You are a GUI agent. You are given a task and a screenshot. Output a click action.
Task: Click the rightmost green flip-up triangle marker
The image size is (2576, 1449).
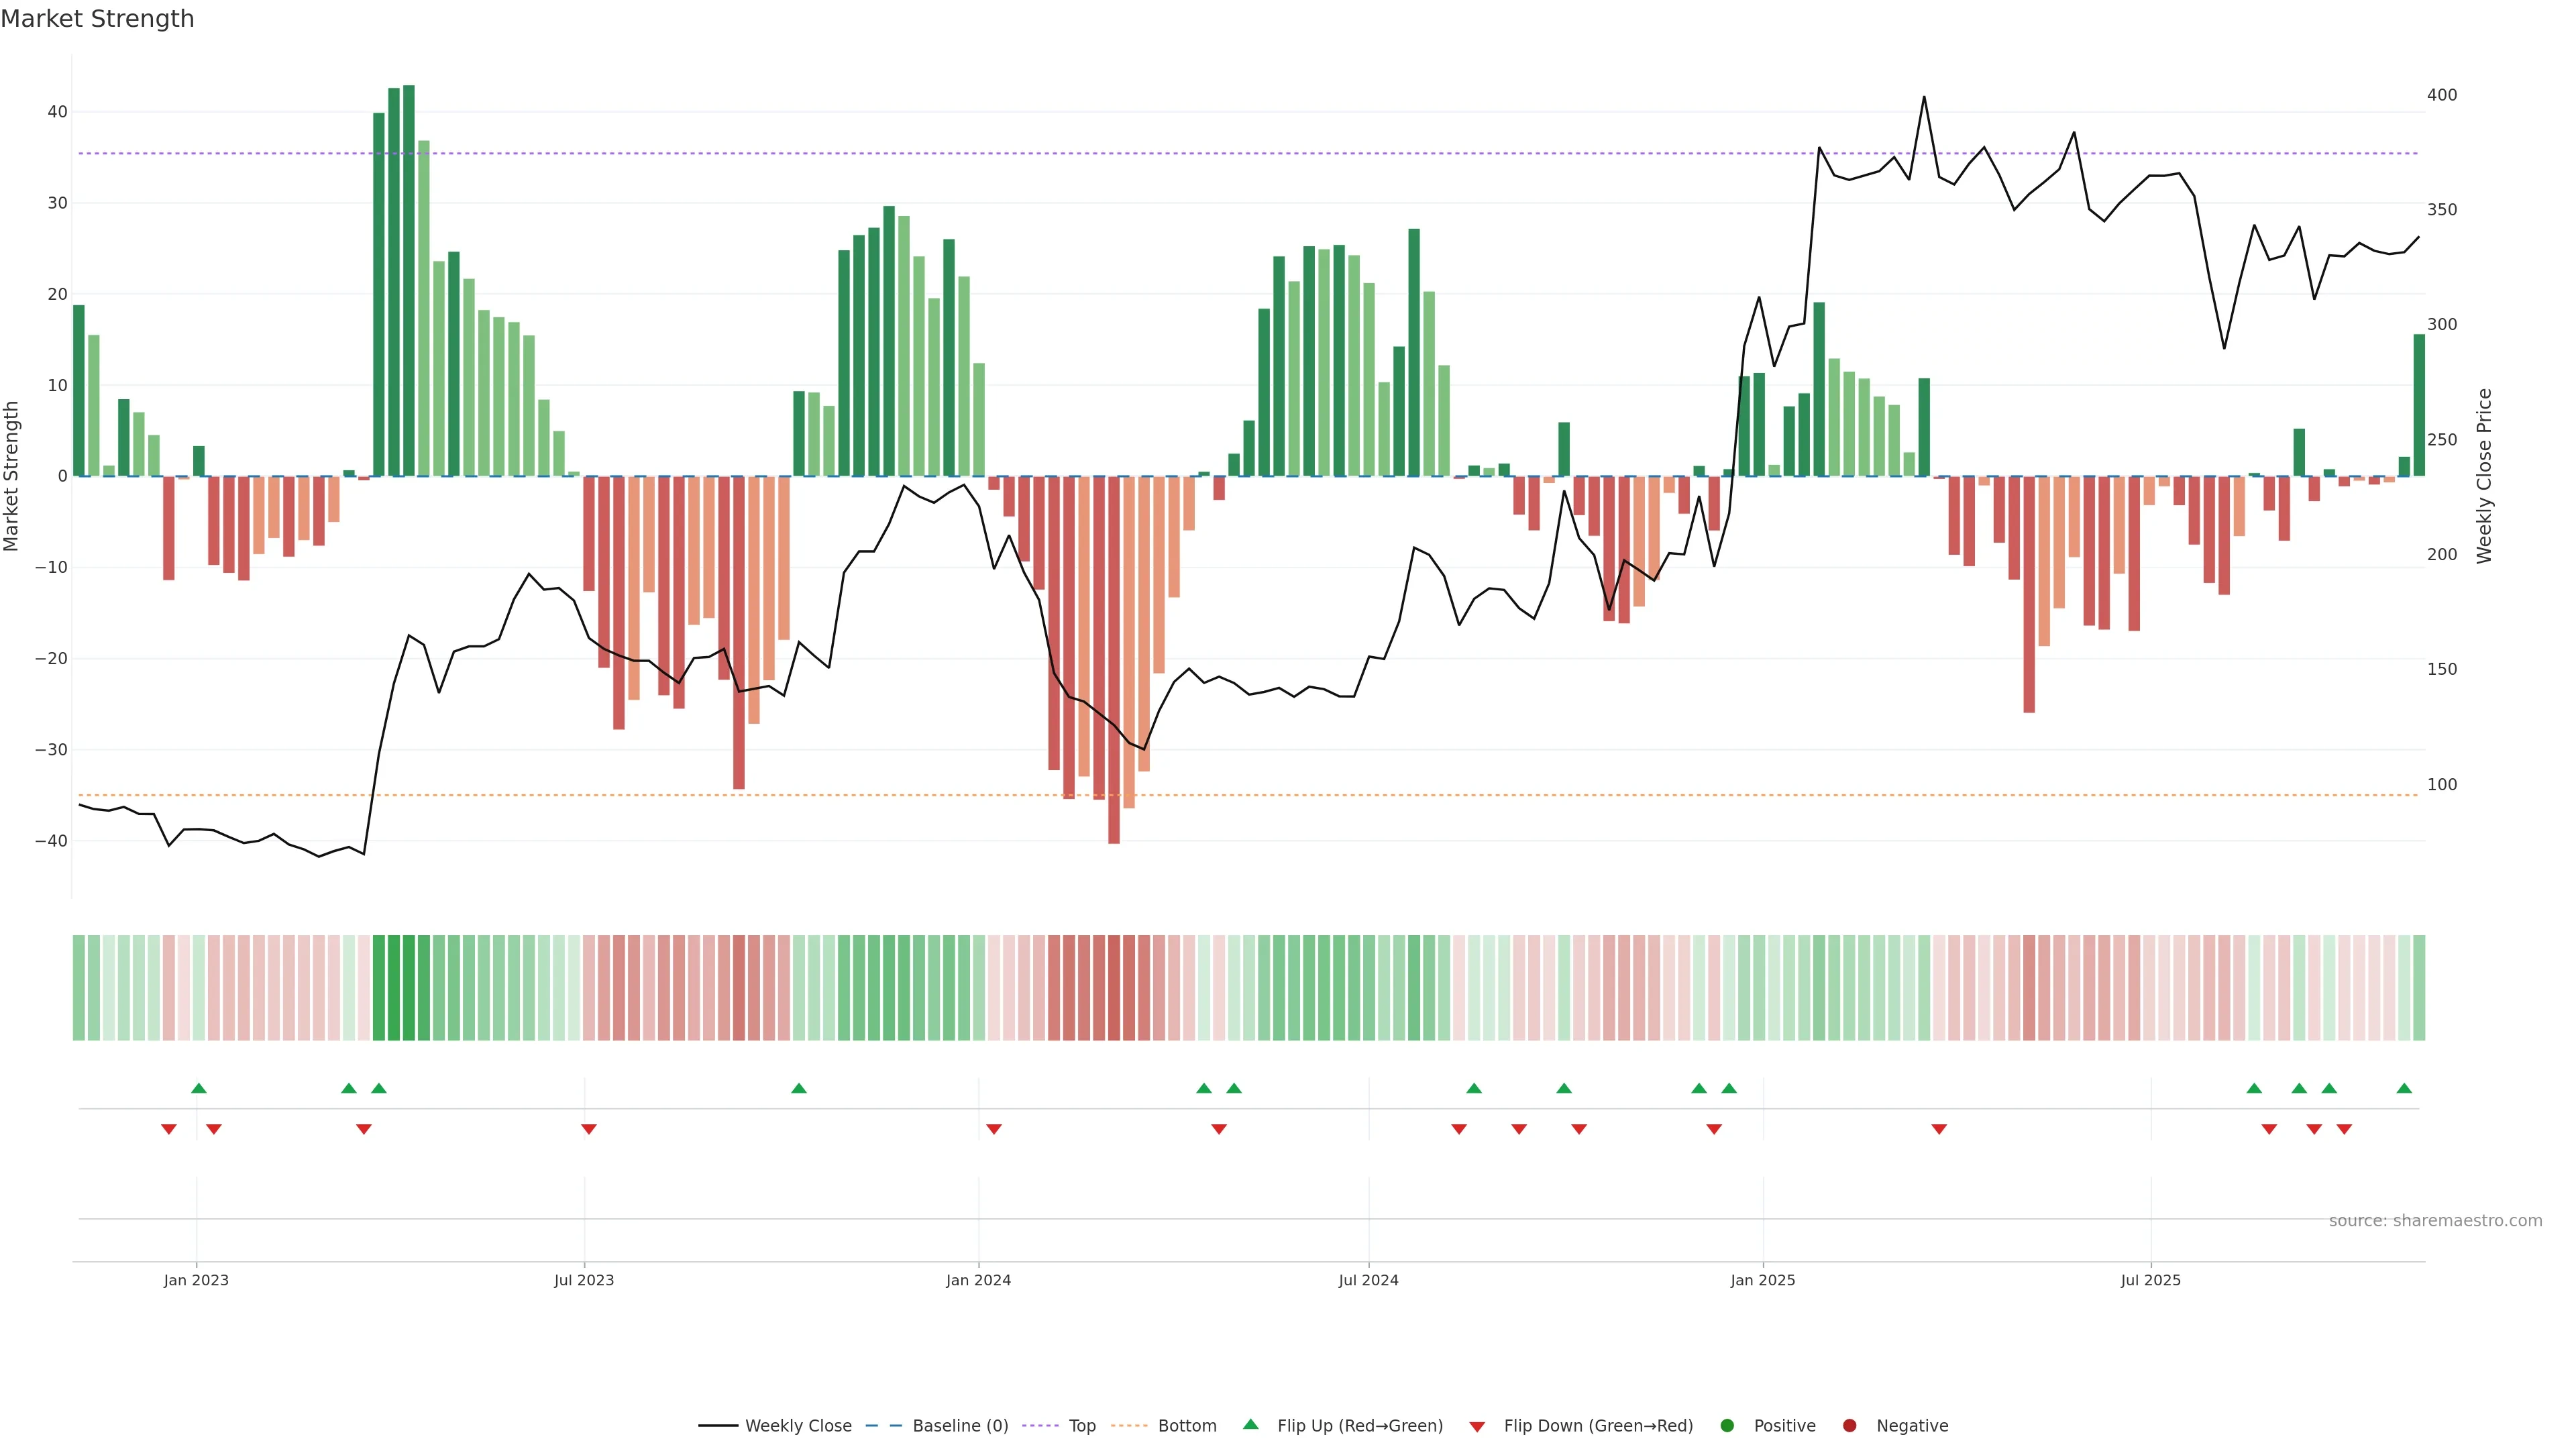(2404, 1088)
